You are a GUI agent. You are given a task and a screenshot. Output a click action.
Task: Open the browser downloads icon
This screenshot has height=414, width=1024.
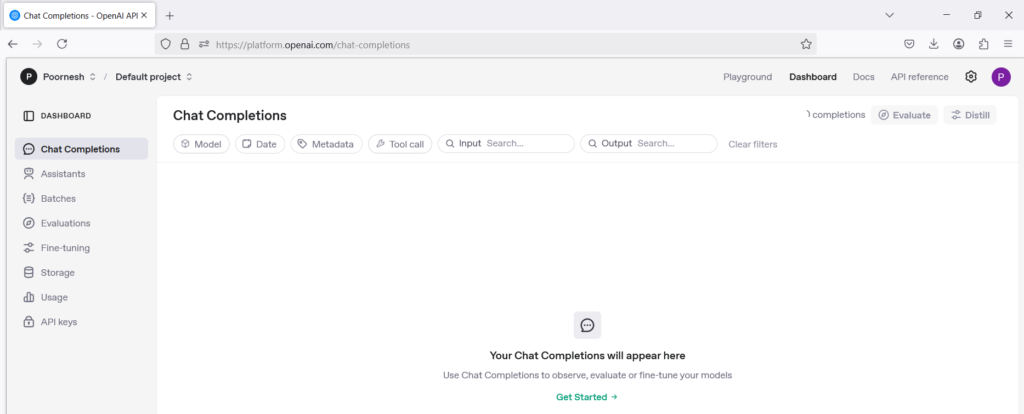tap(933, 44)
